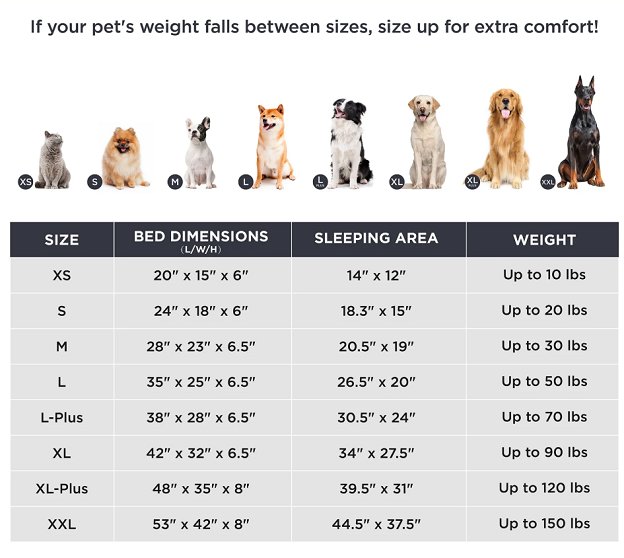
Task: Click the SLEEPING AREA column header
Action: point(376,239)
